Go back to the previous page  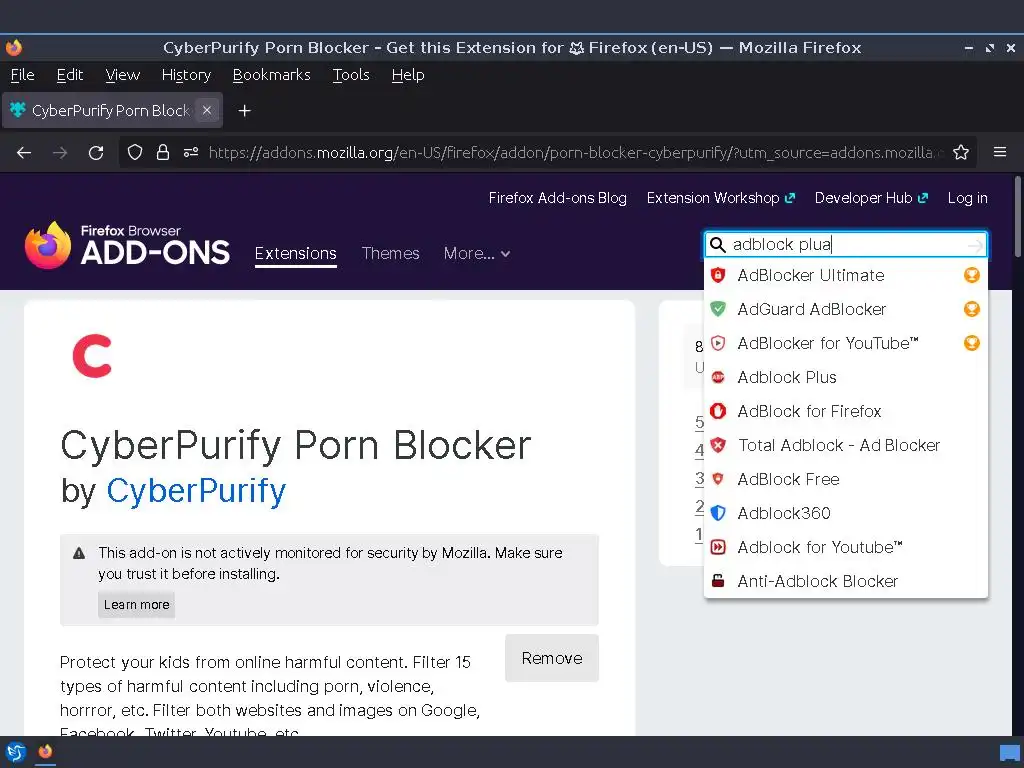(x=24, y=153)
